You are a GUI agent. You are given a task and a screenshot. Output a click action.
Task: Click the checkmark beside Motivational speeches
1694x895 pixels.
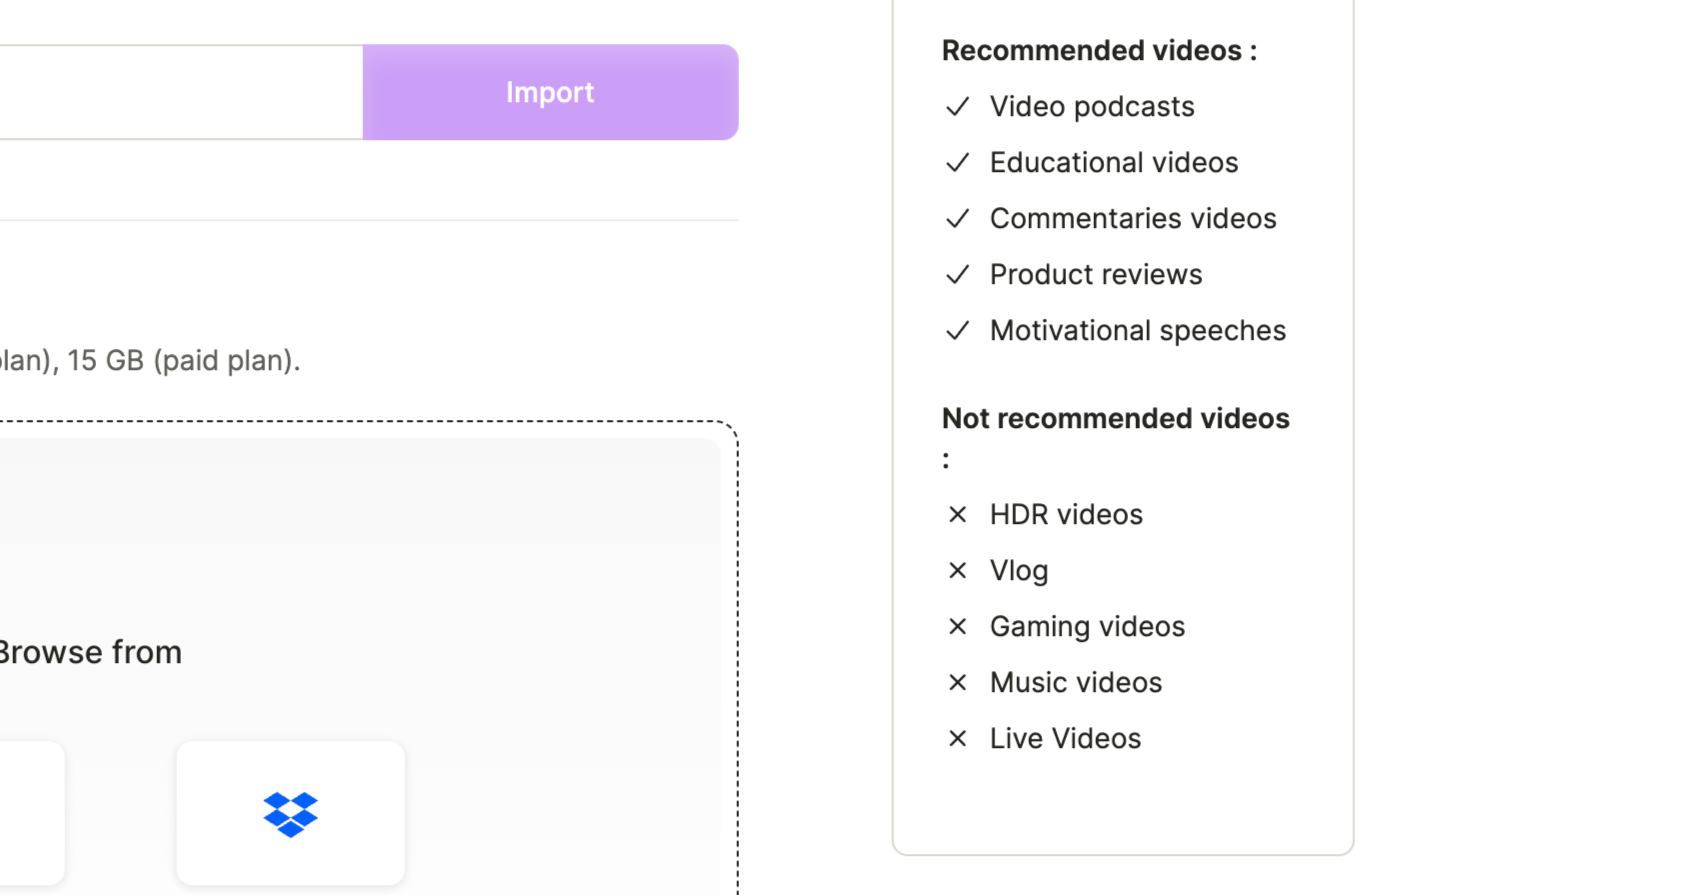tap(958, 330)
